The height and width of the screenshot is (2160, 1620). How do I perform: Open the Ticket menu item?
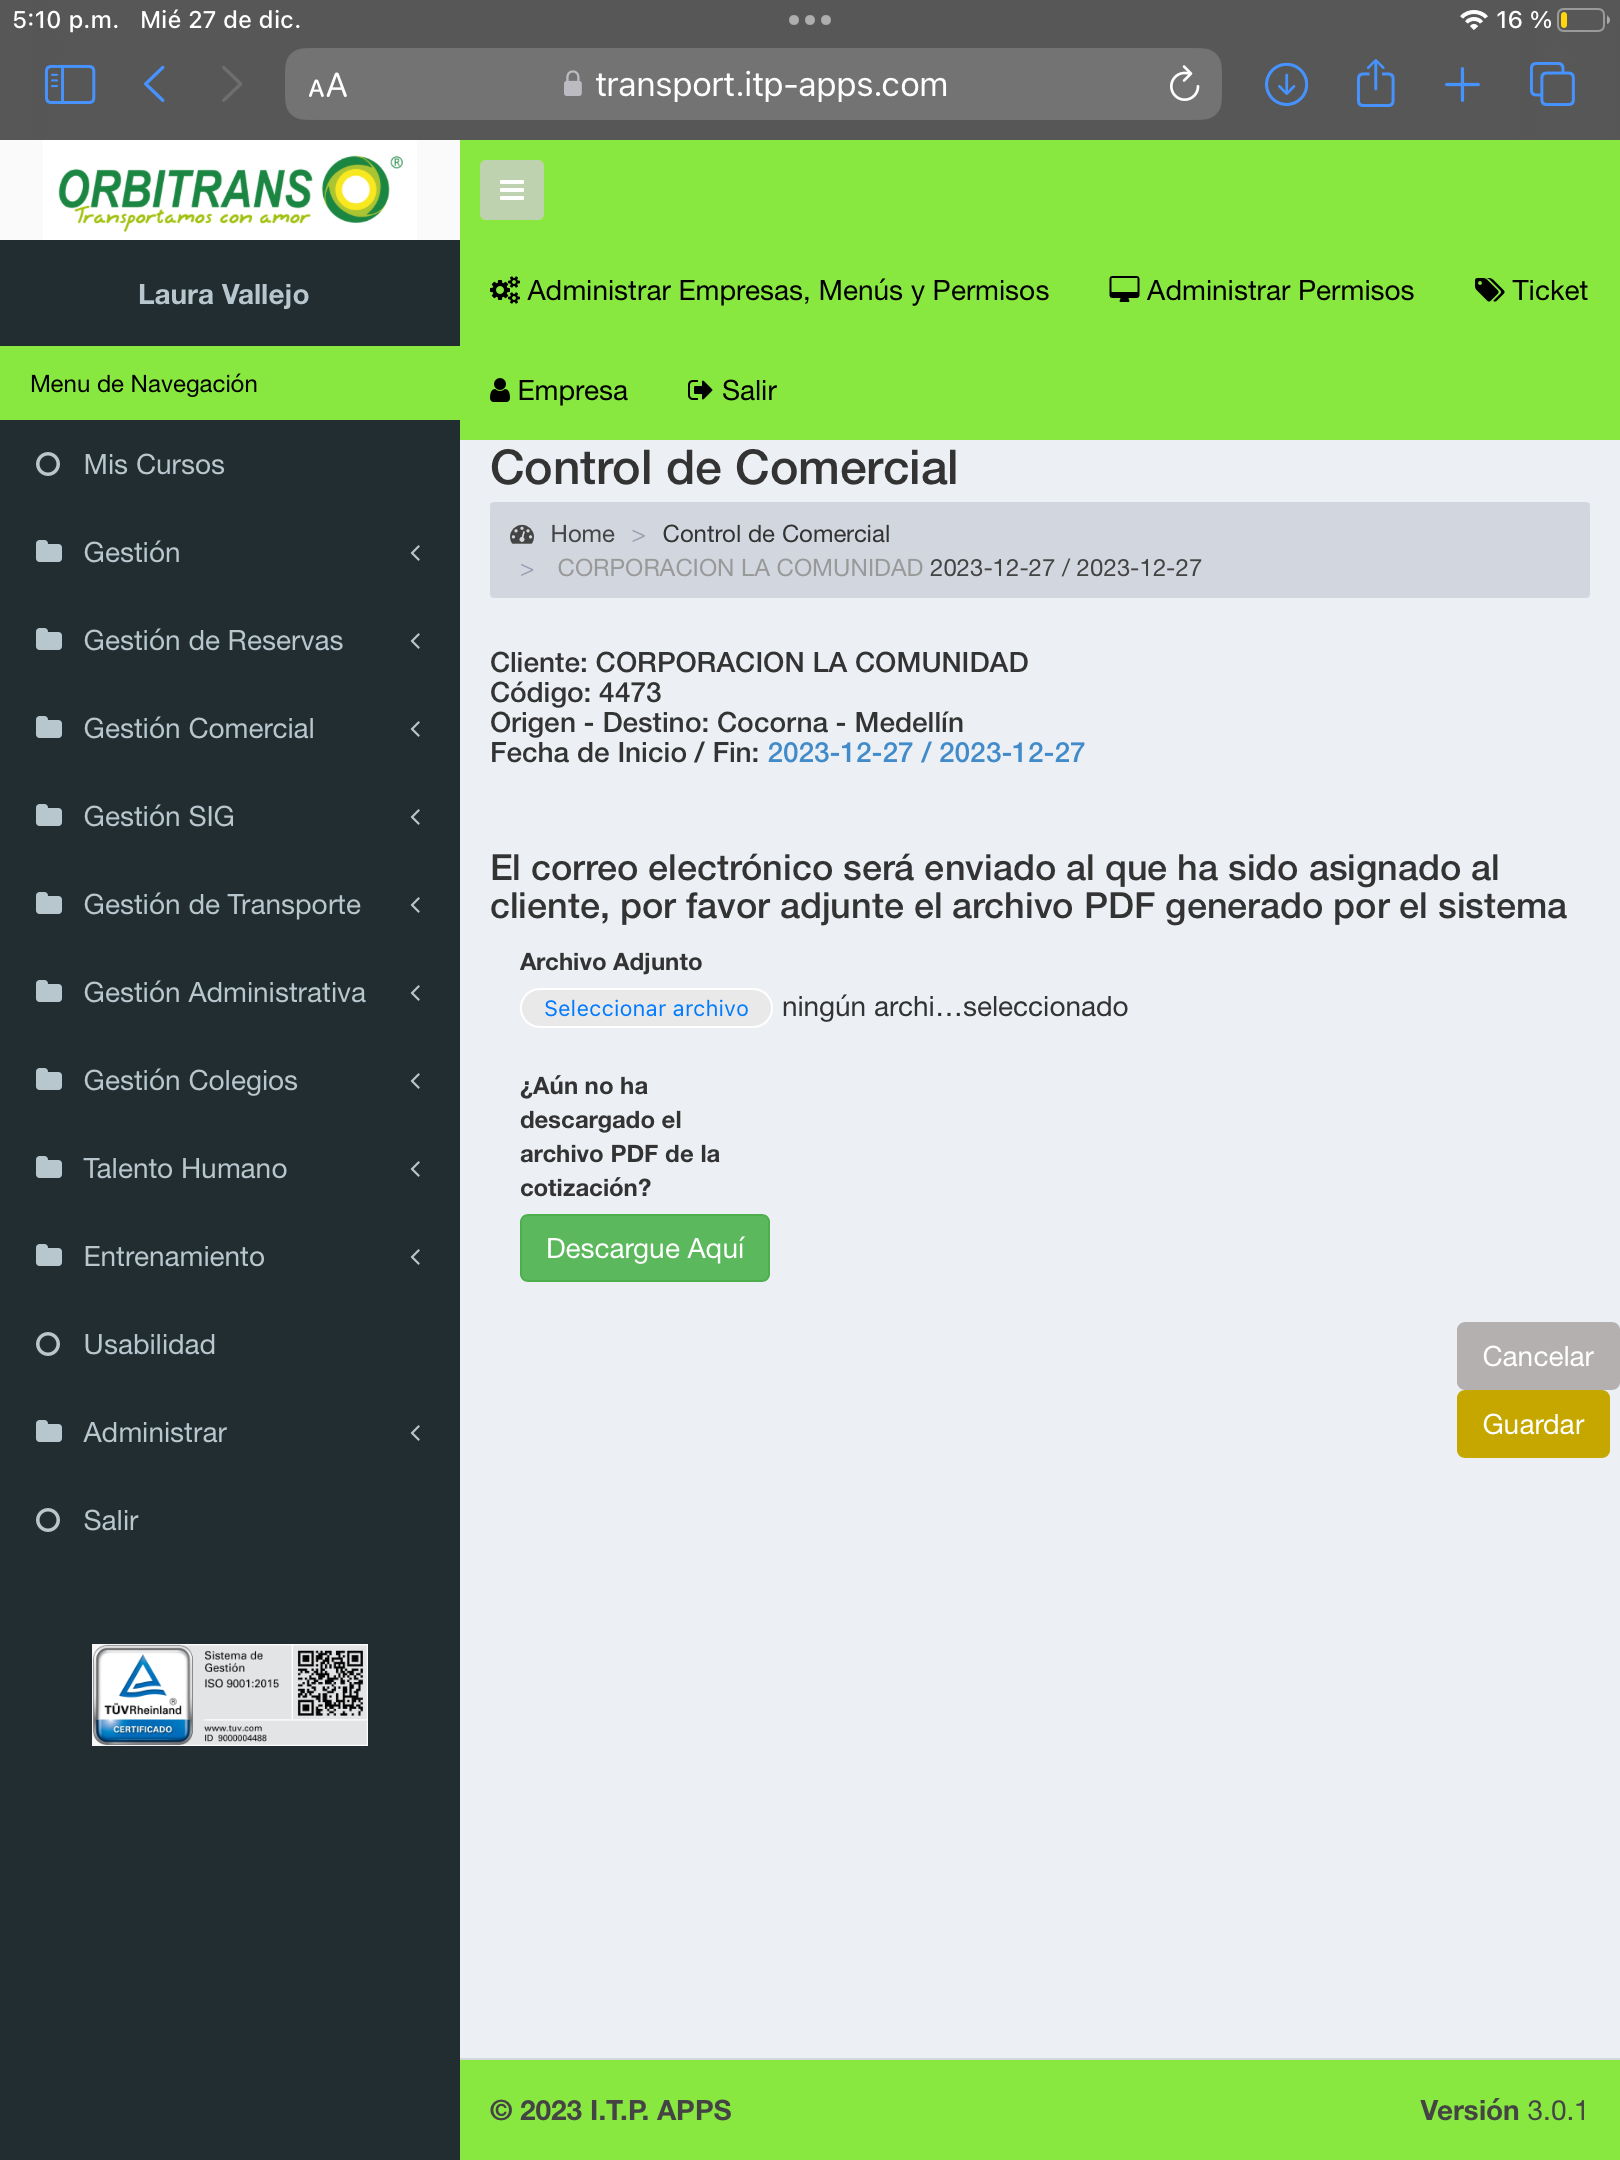click(x=1531, y=291)
